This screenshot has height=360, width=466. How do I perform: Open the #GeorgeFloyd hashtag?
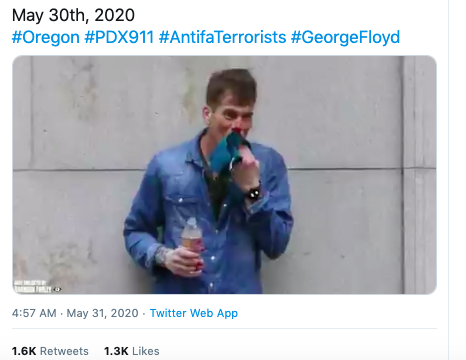(x=345, y=37)
